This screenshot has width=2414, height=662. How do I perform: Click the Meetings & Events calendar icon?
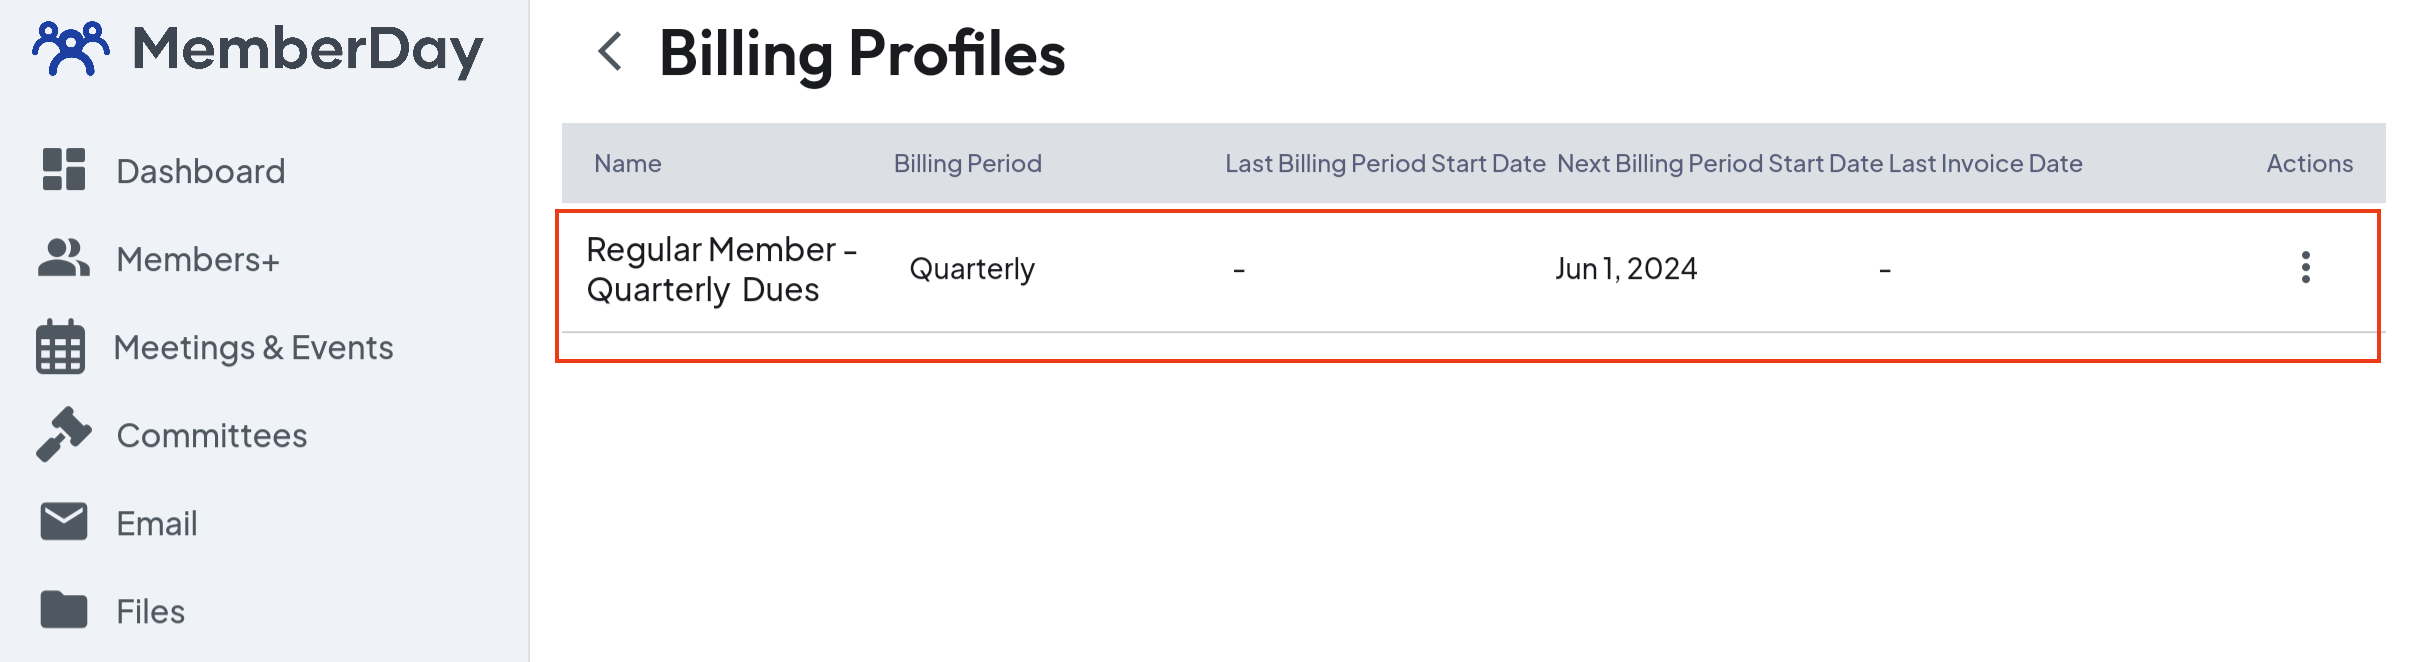click(x=61, y=347)
